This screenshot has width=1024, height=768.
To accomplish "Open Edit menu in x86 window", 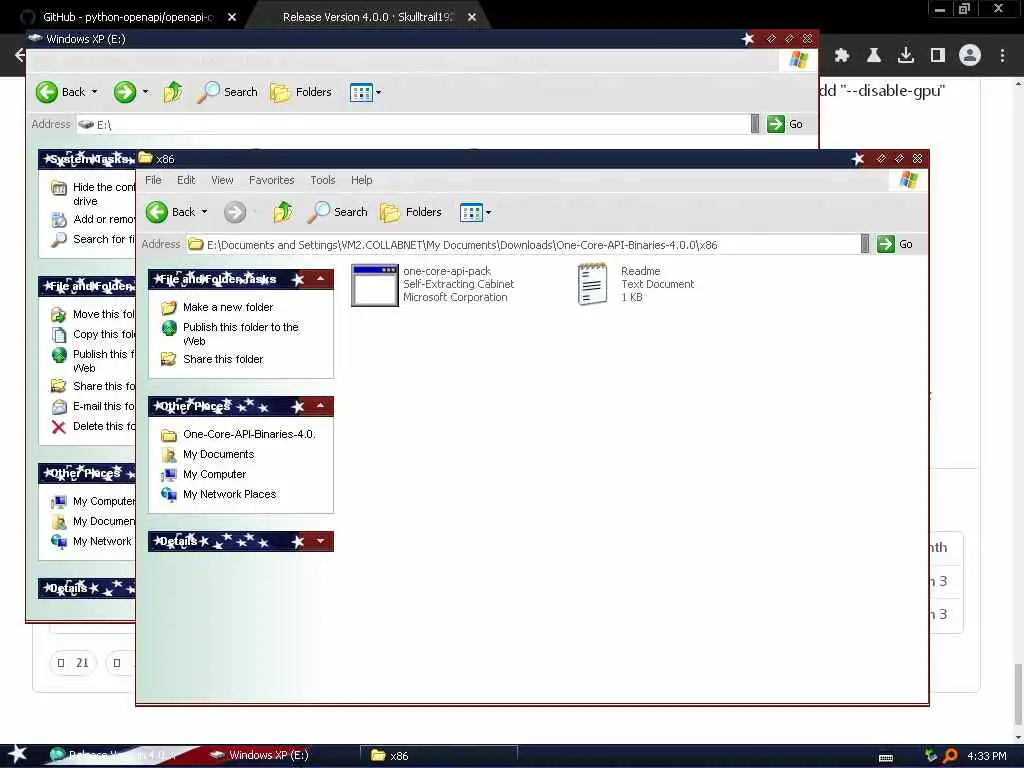I will click(x=186, y=180).
